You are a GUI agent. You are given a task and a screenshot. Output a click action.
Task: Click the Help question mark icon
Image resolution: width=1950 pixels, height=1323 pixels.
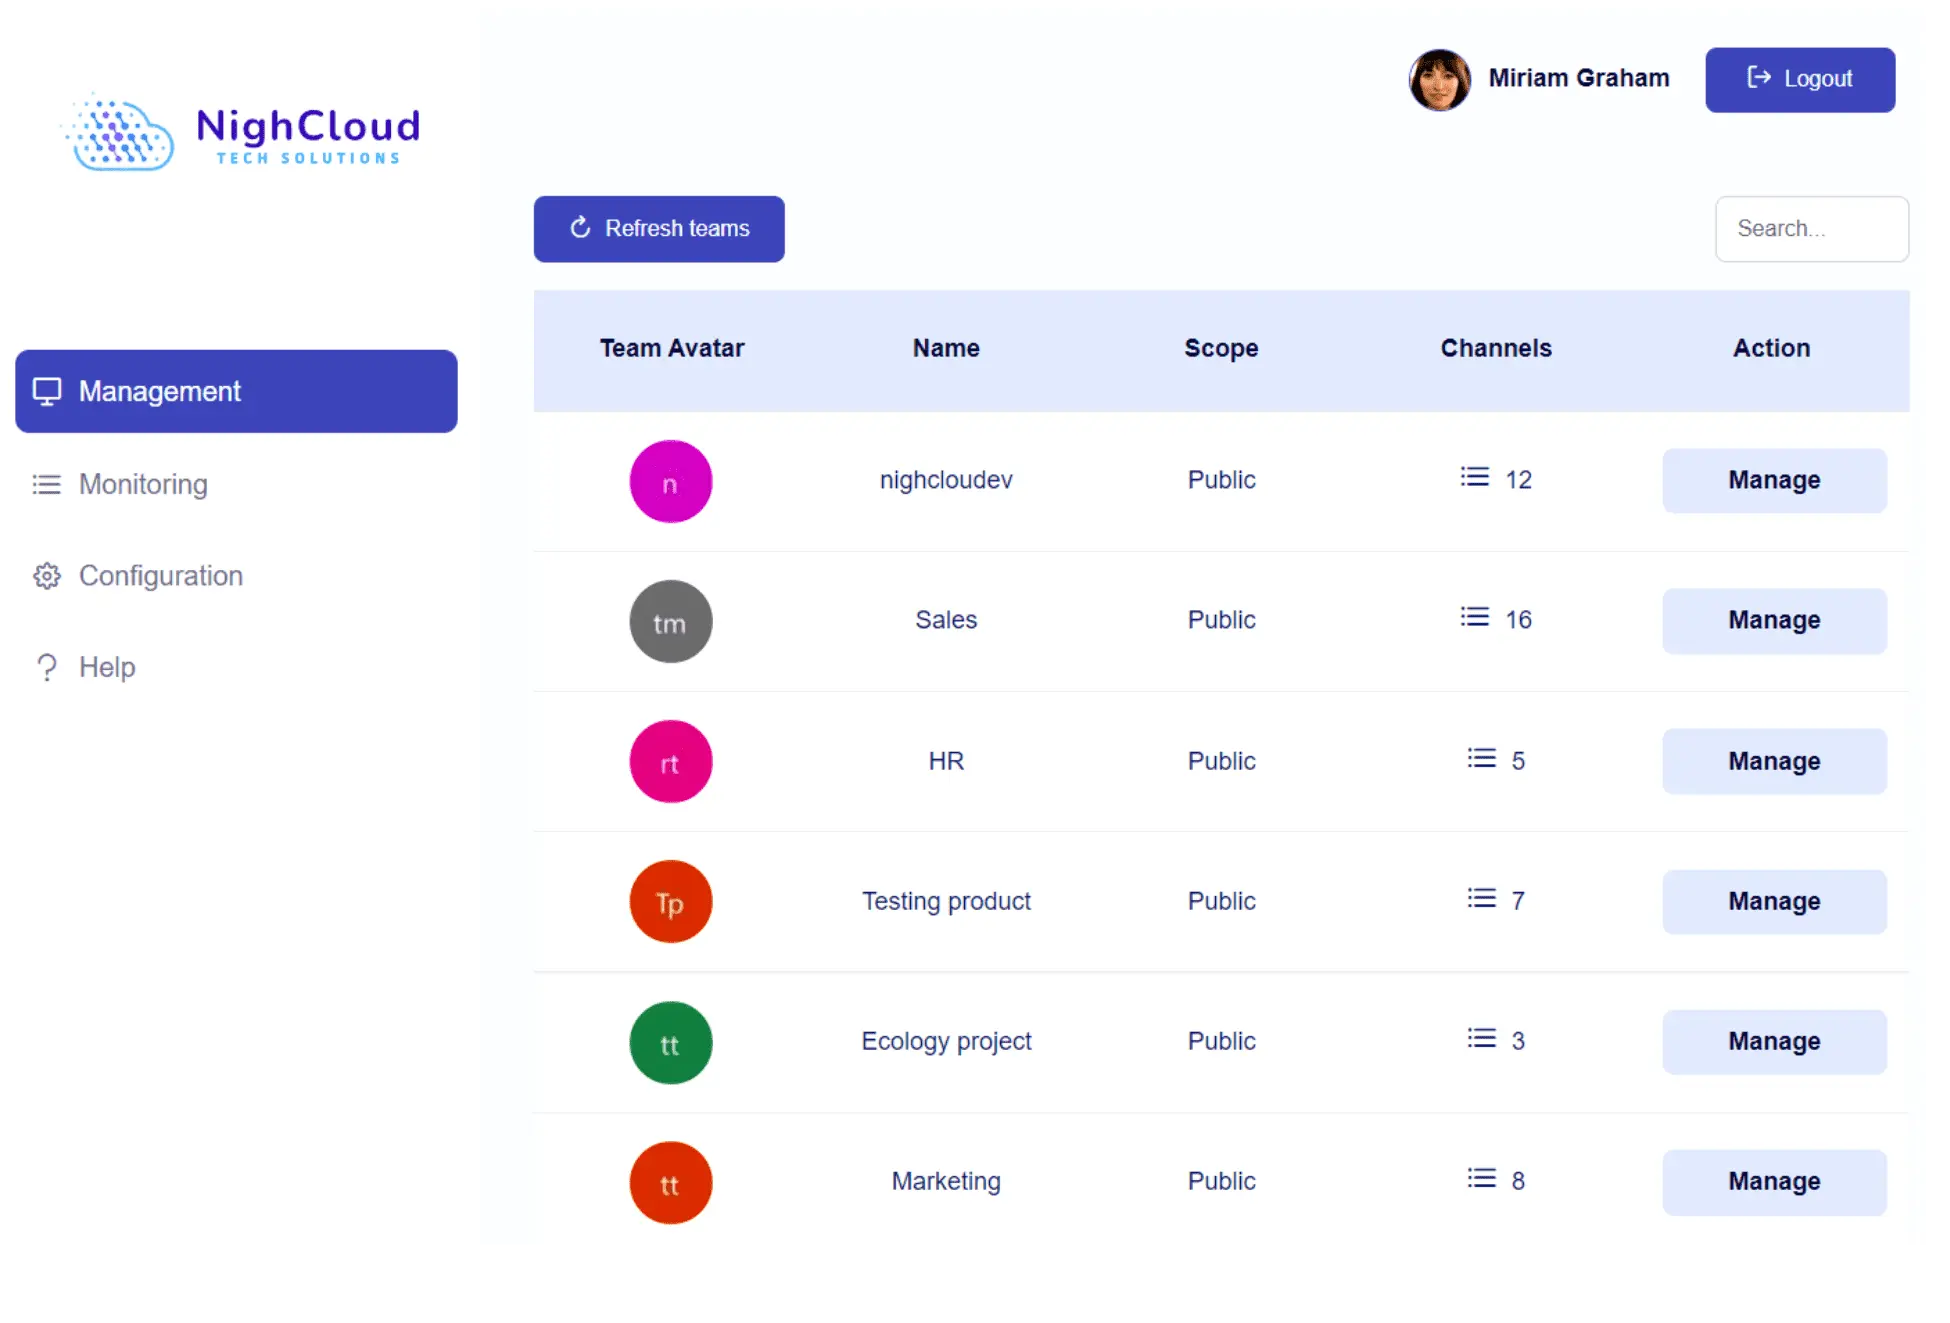point(47,667)
